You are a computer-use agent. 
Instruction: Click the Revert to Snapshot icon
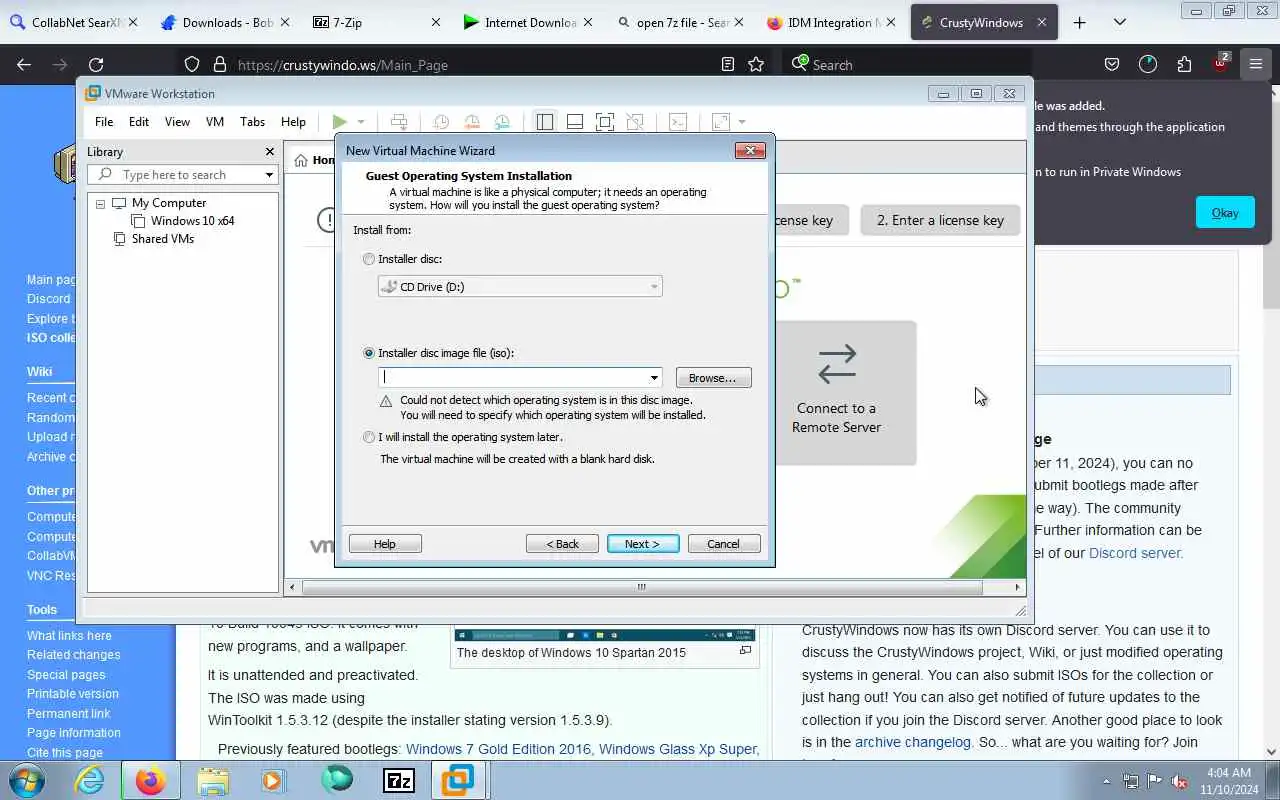pos(471,122)
